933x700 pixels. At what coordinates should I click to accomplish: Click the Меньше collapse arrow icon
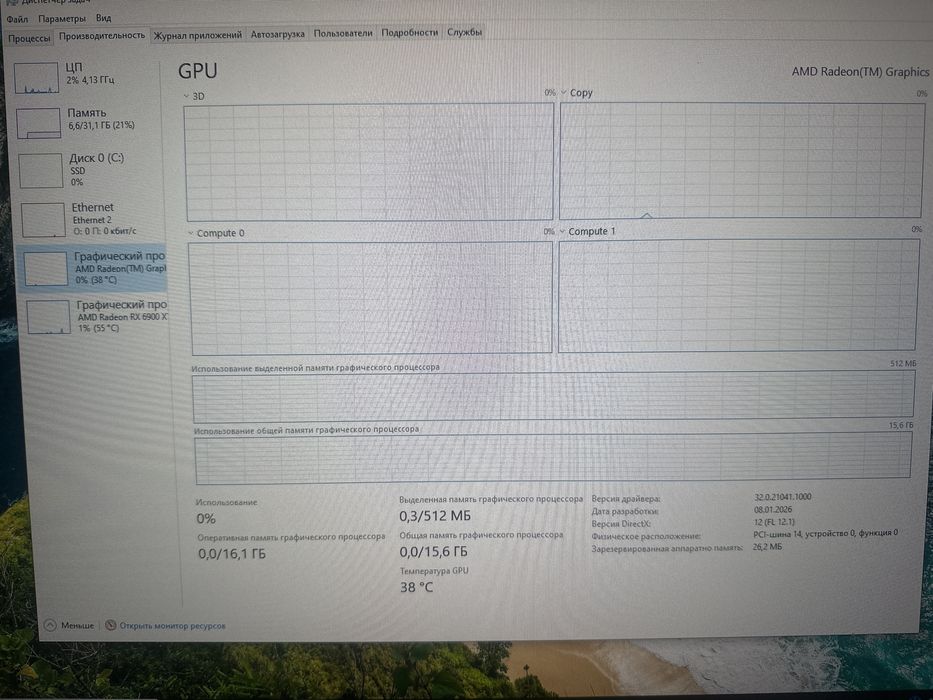click(x=50, y=625)
